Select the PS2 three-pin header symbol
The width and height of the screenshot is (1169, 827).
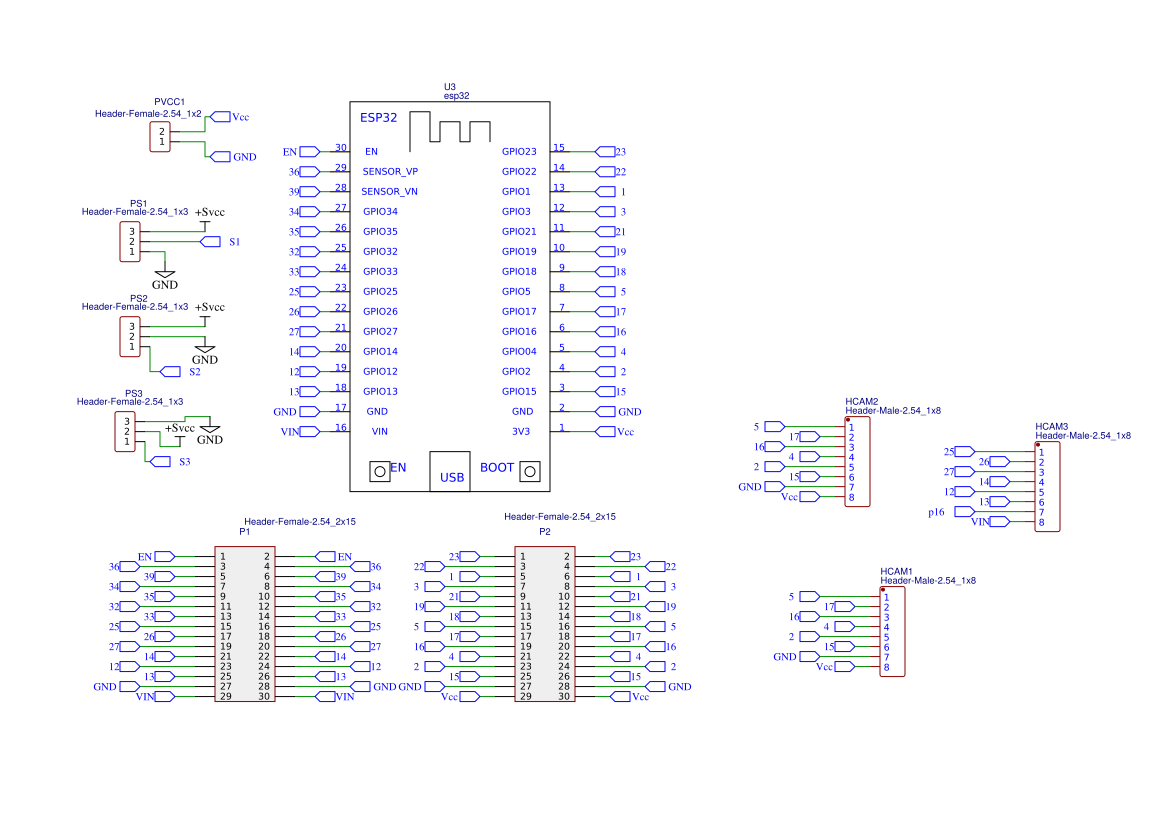pyautogui.click(x=130, y=336)
